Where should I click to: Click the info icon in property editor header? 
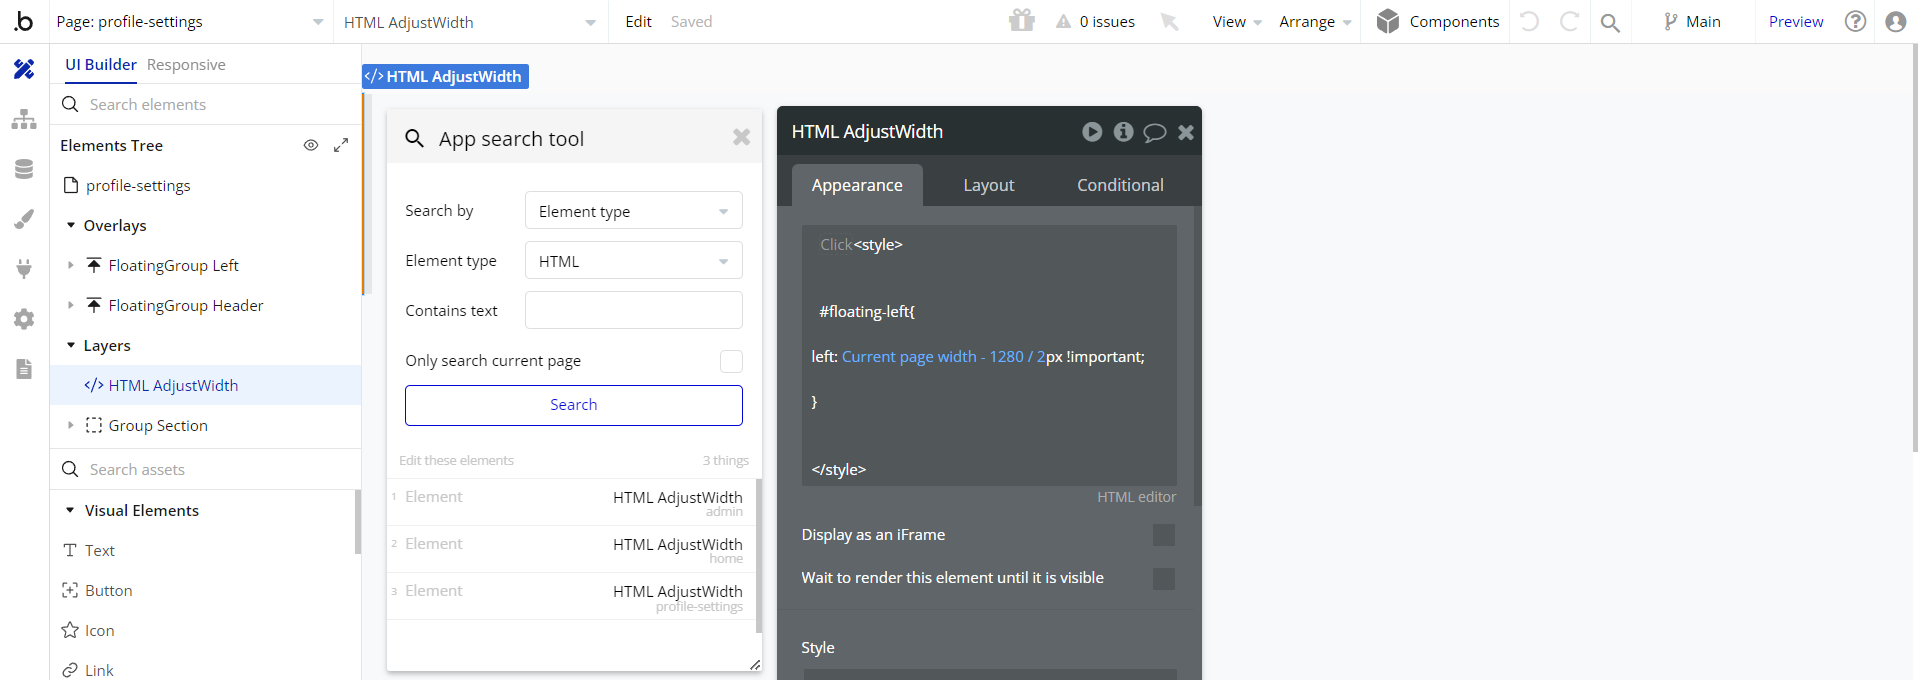pyautogui.click(x=1124, y=132)
